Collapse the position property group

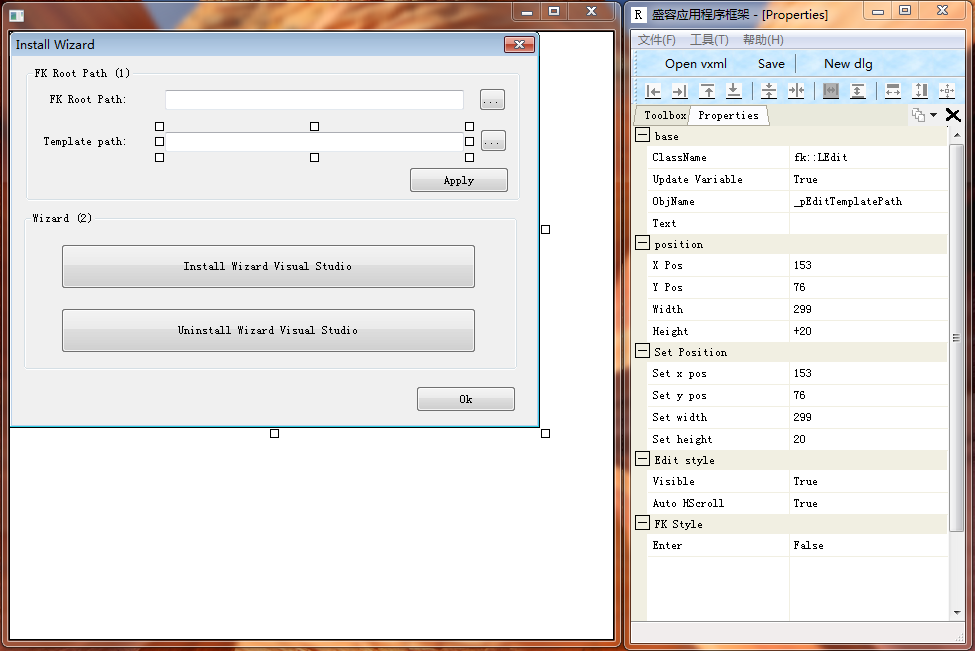[x=642, y=243]
